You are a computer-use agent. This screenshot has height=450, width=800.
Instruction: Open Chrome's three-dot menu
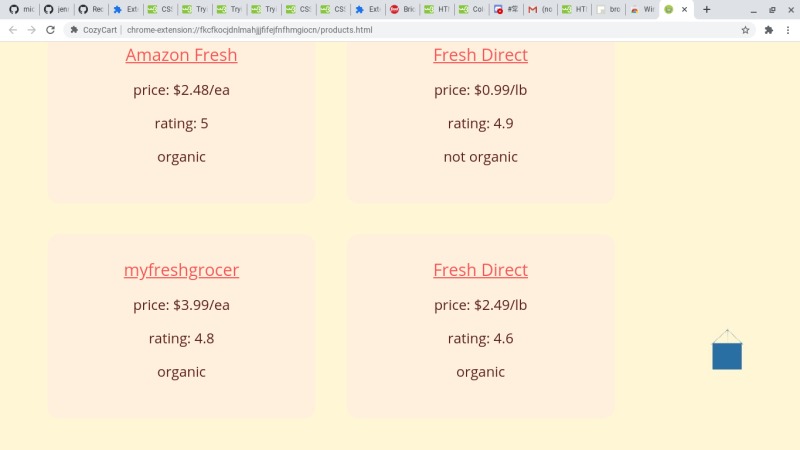point(788,30)
